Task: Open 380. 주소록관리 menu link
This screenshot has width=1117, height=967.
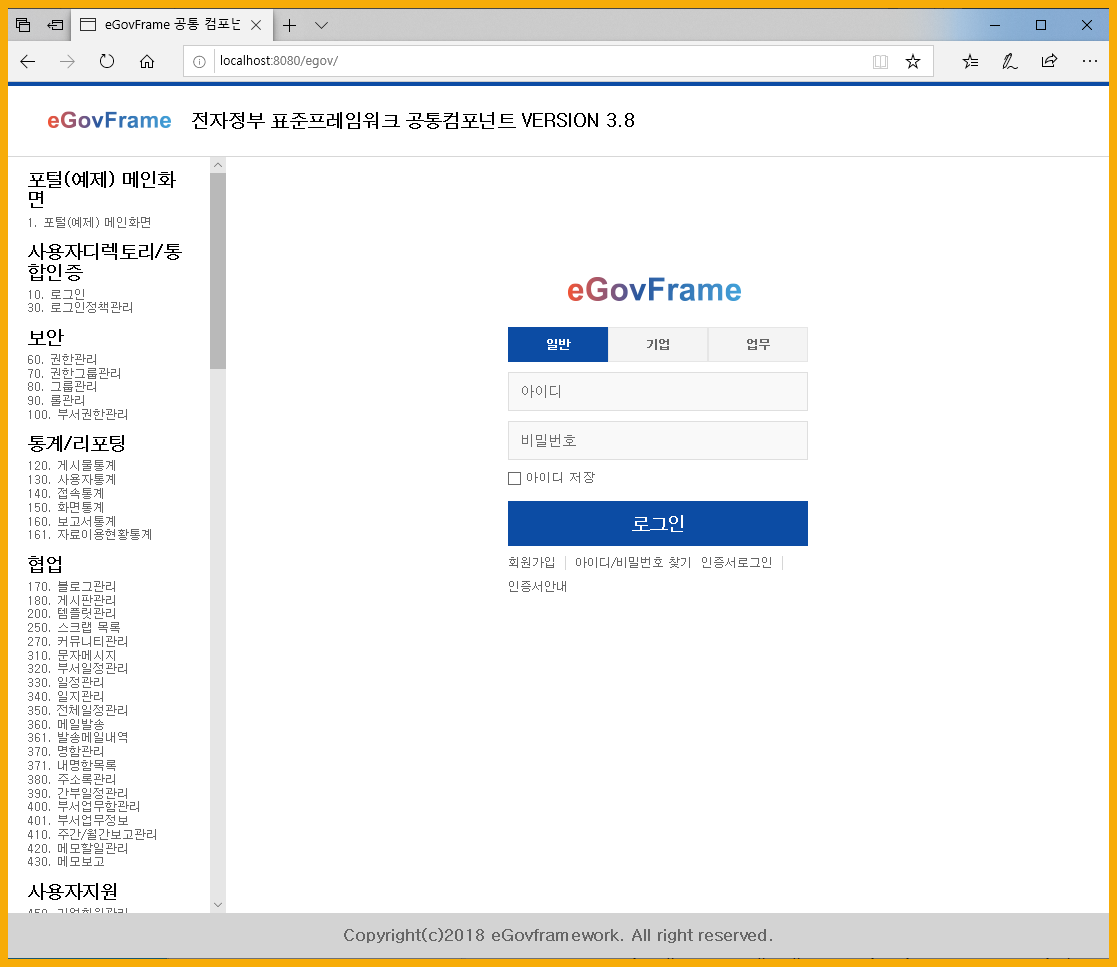Action: pos(71,779)
